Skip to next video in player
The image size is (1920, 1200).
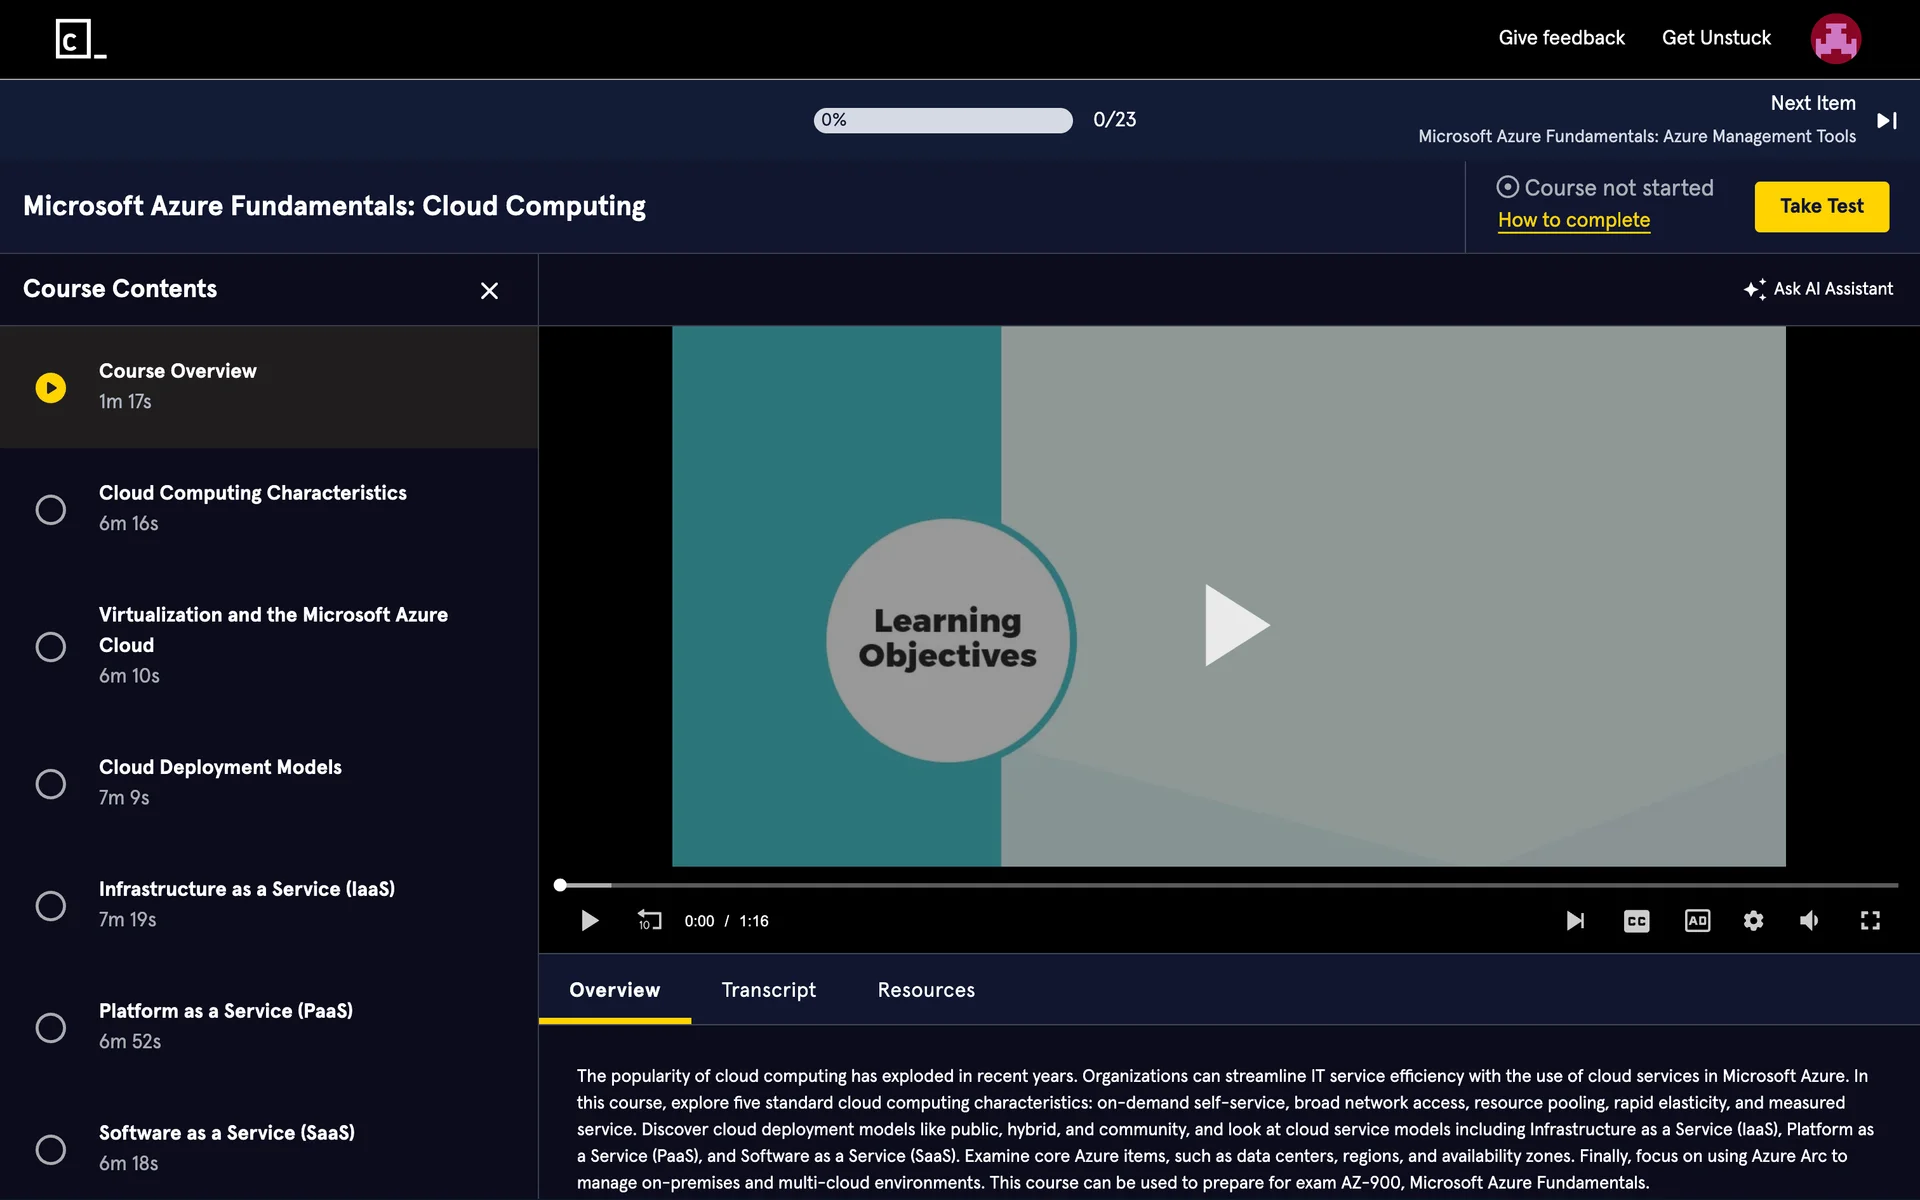(1575, 921)
